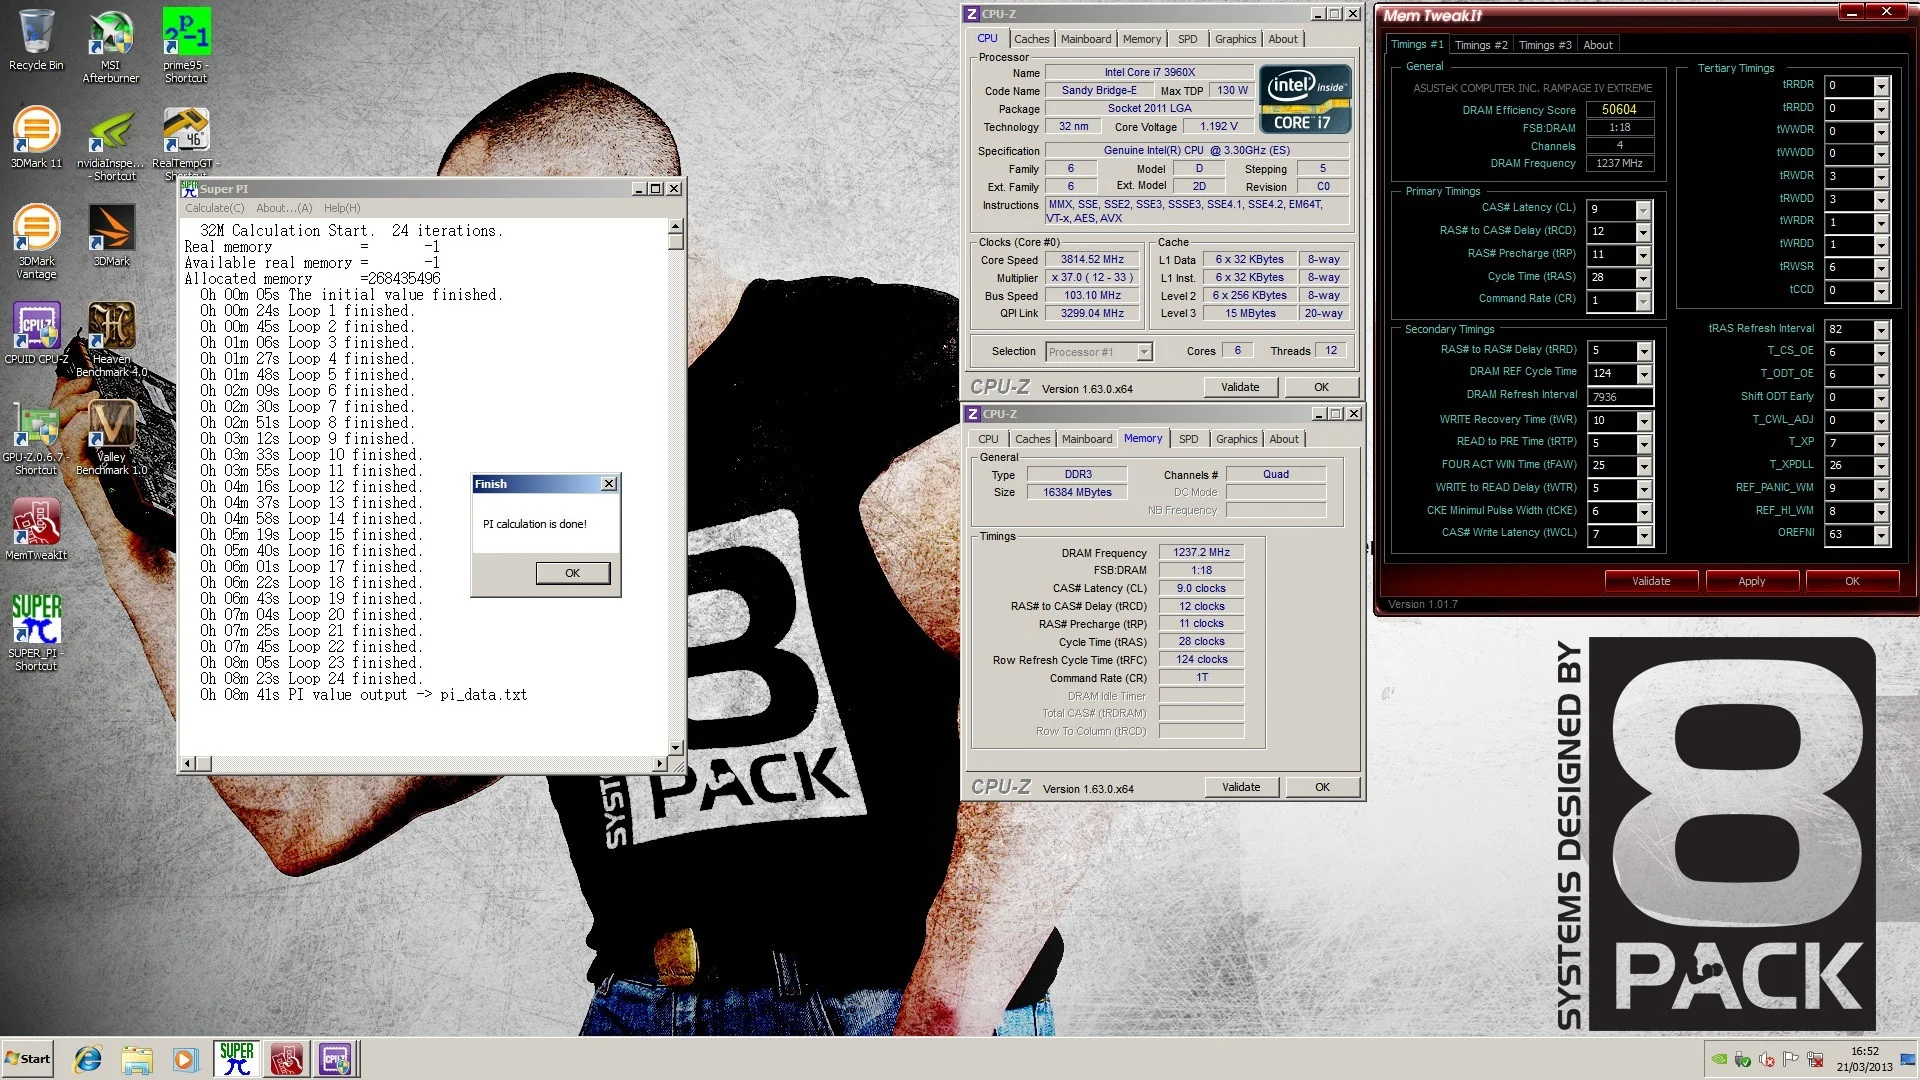Image resolution: width=1920 pixels, height=1080 pixels.
Task: Switch to Super PI taskbar button
Action: 237,1059
